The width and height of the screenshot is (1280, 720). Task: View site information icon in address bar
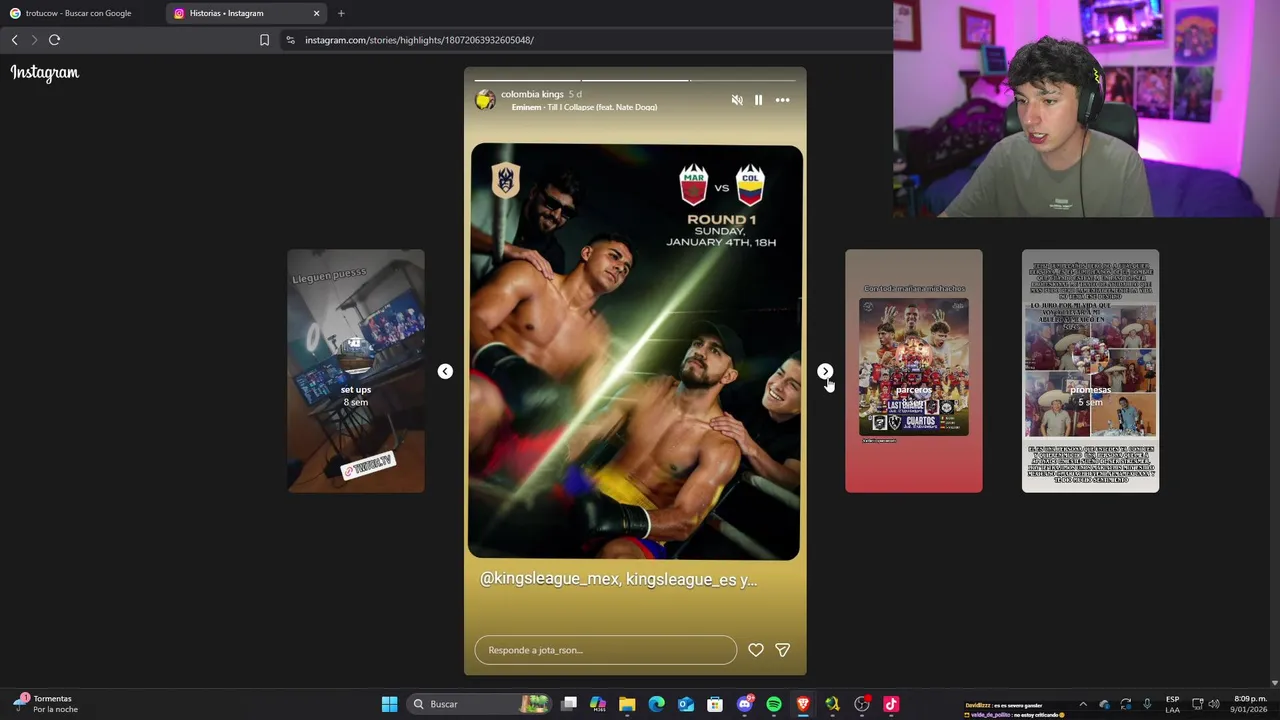click(x=290, y=40)
